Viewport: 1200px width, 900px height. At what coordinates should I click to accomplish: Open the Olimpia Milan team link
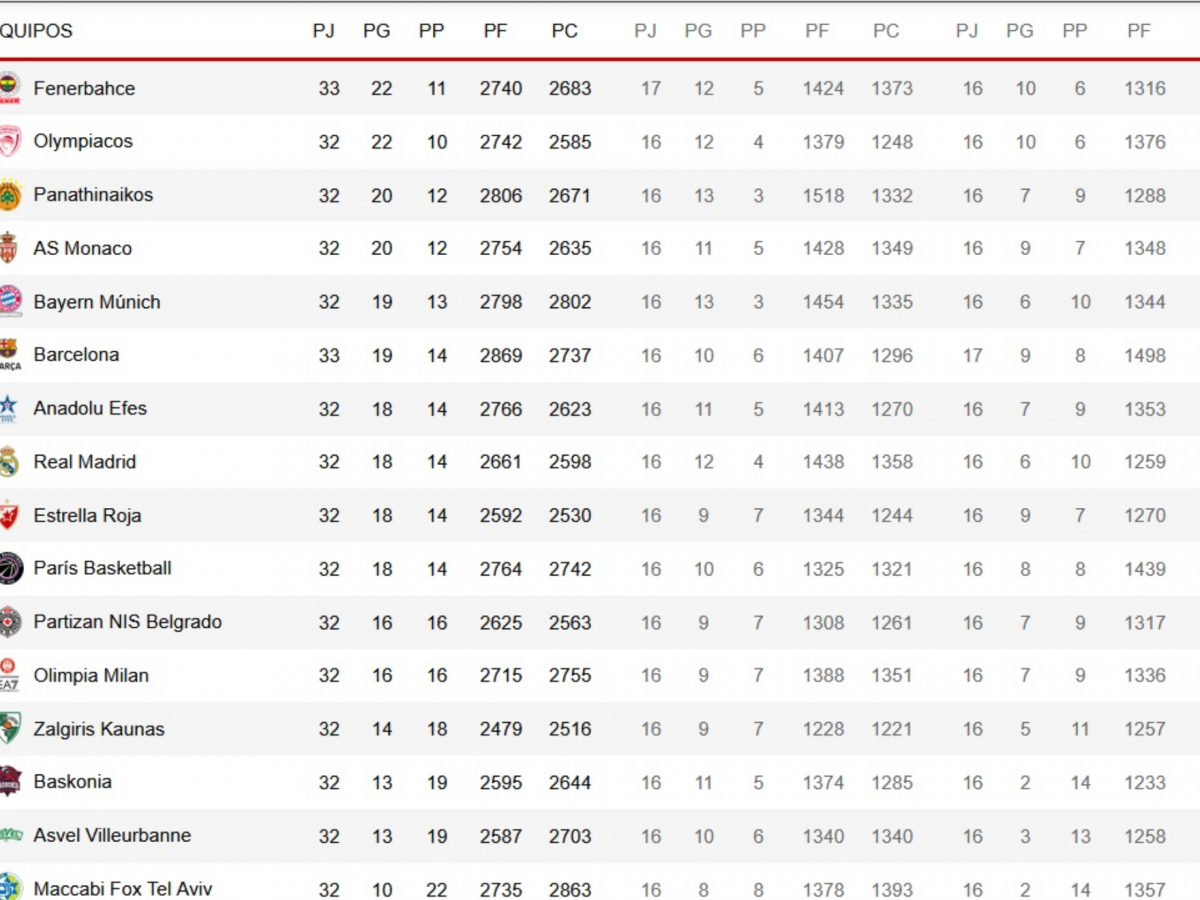[x=91, y=675]
